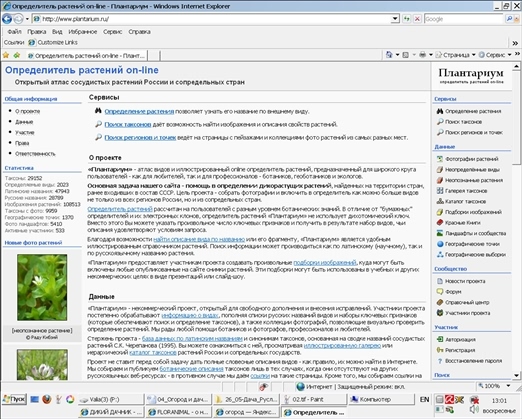Click icon beside Фотографии растений

440,159
